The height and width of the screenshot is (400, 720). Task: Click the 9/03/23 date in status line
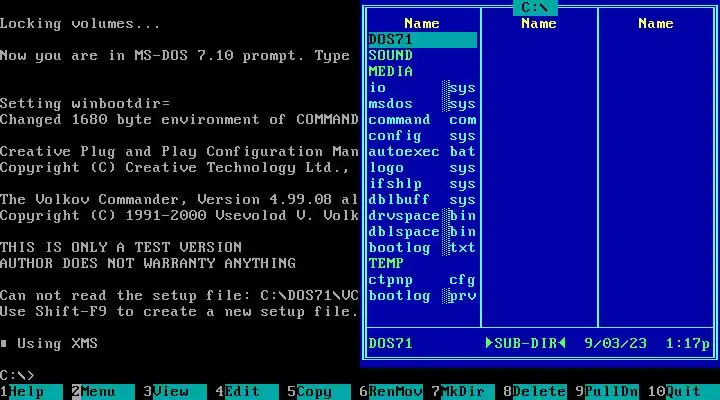(x=616, y=344)
